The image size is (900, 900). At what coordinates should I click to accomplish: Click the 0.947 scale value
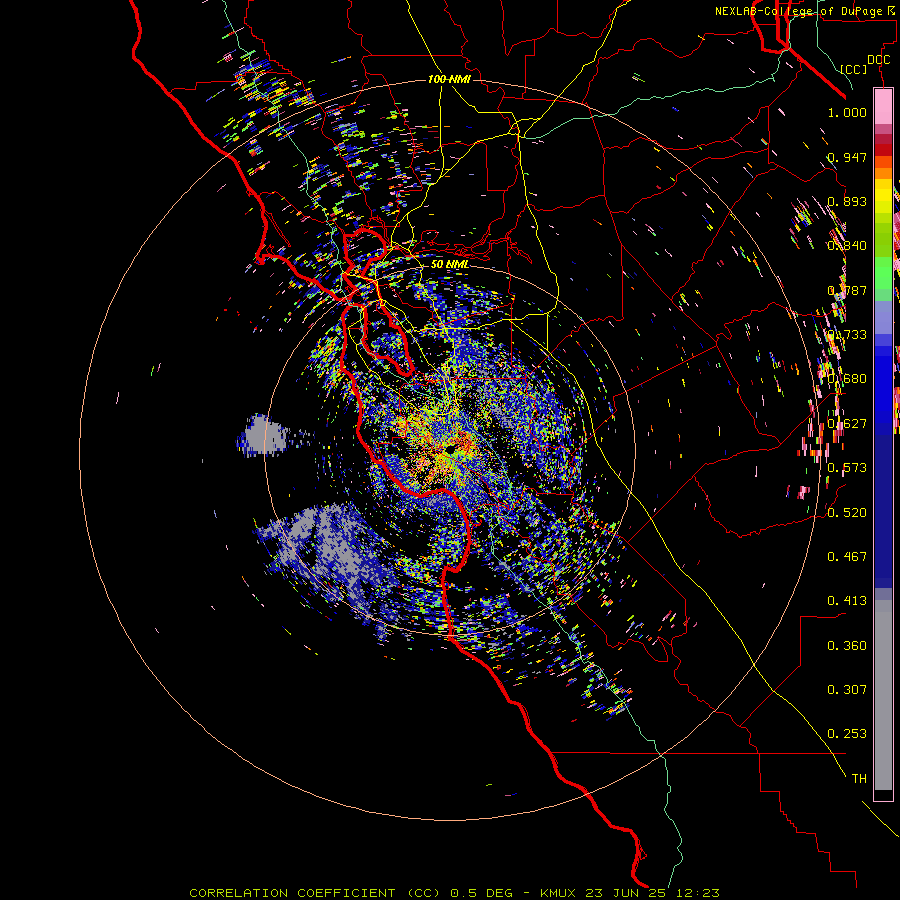847,157
